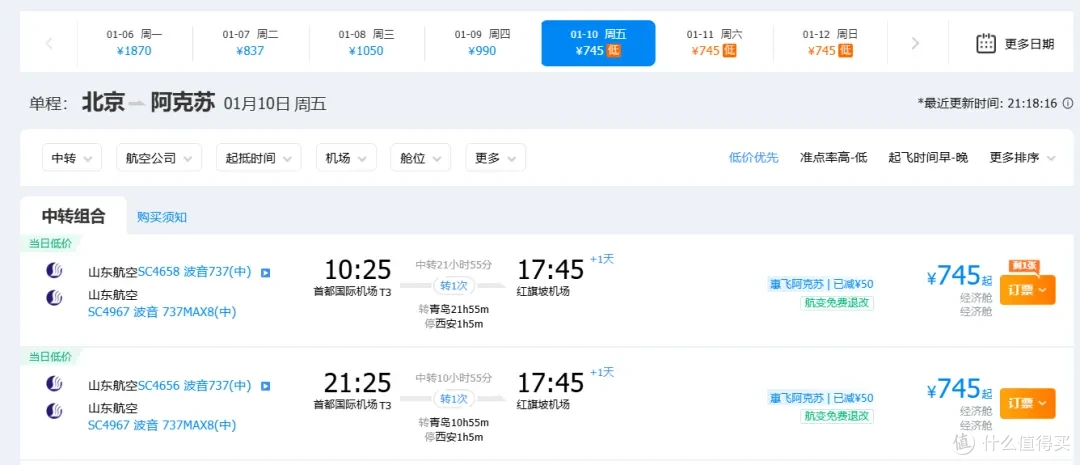Sort by 准点率高-低
Viewport: 1080px width, 465px height.
[x=833, y=158]
